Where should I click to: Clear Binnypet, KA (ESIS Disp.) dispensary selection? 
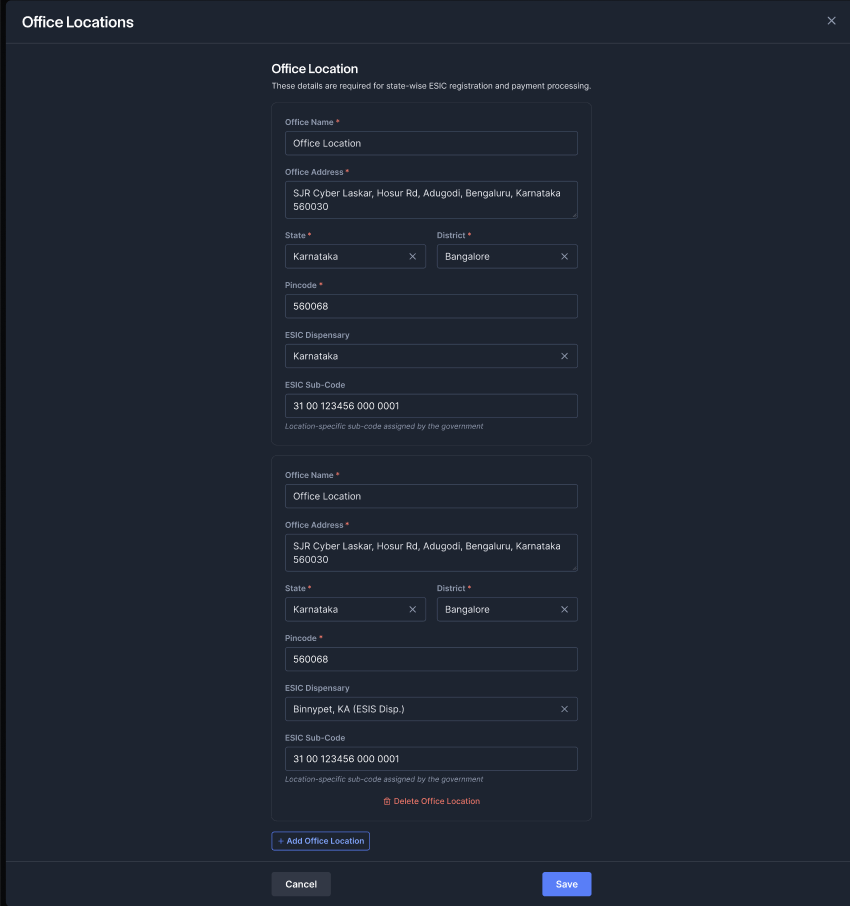click(x=564, y=709)
